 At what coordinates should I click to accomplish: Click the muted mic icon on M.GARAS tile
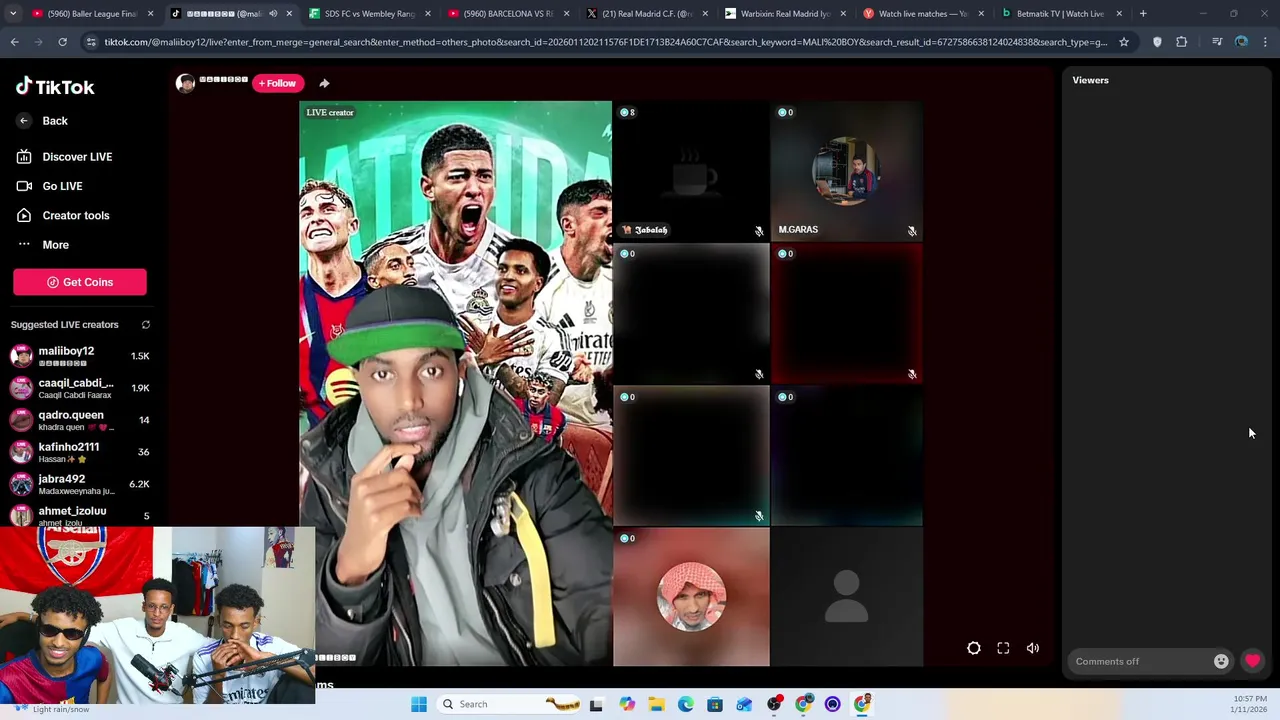912,231
